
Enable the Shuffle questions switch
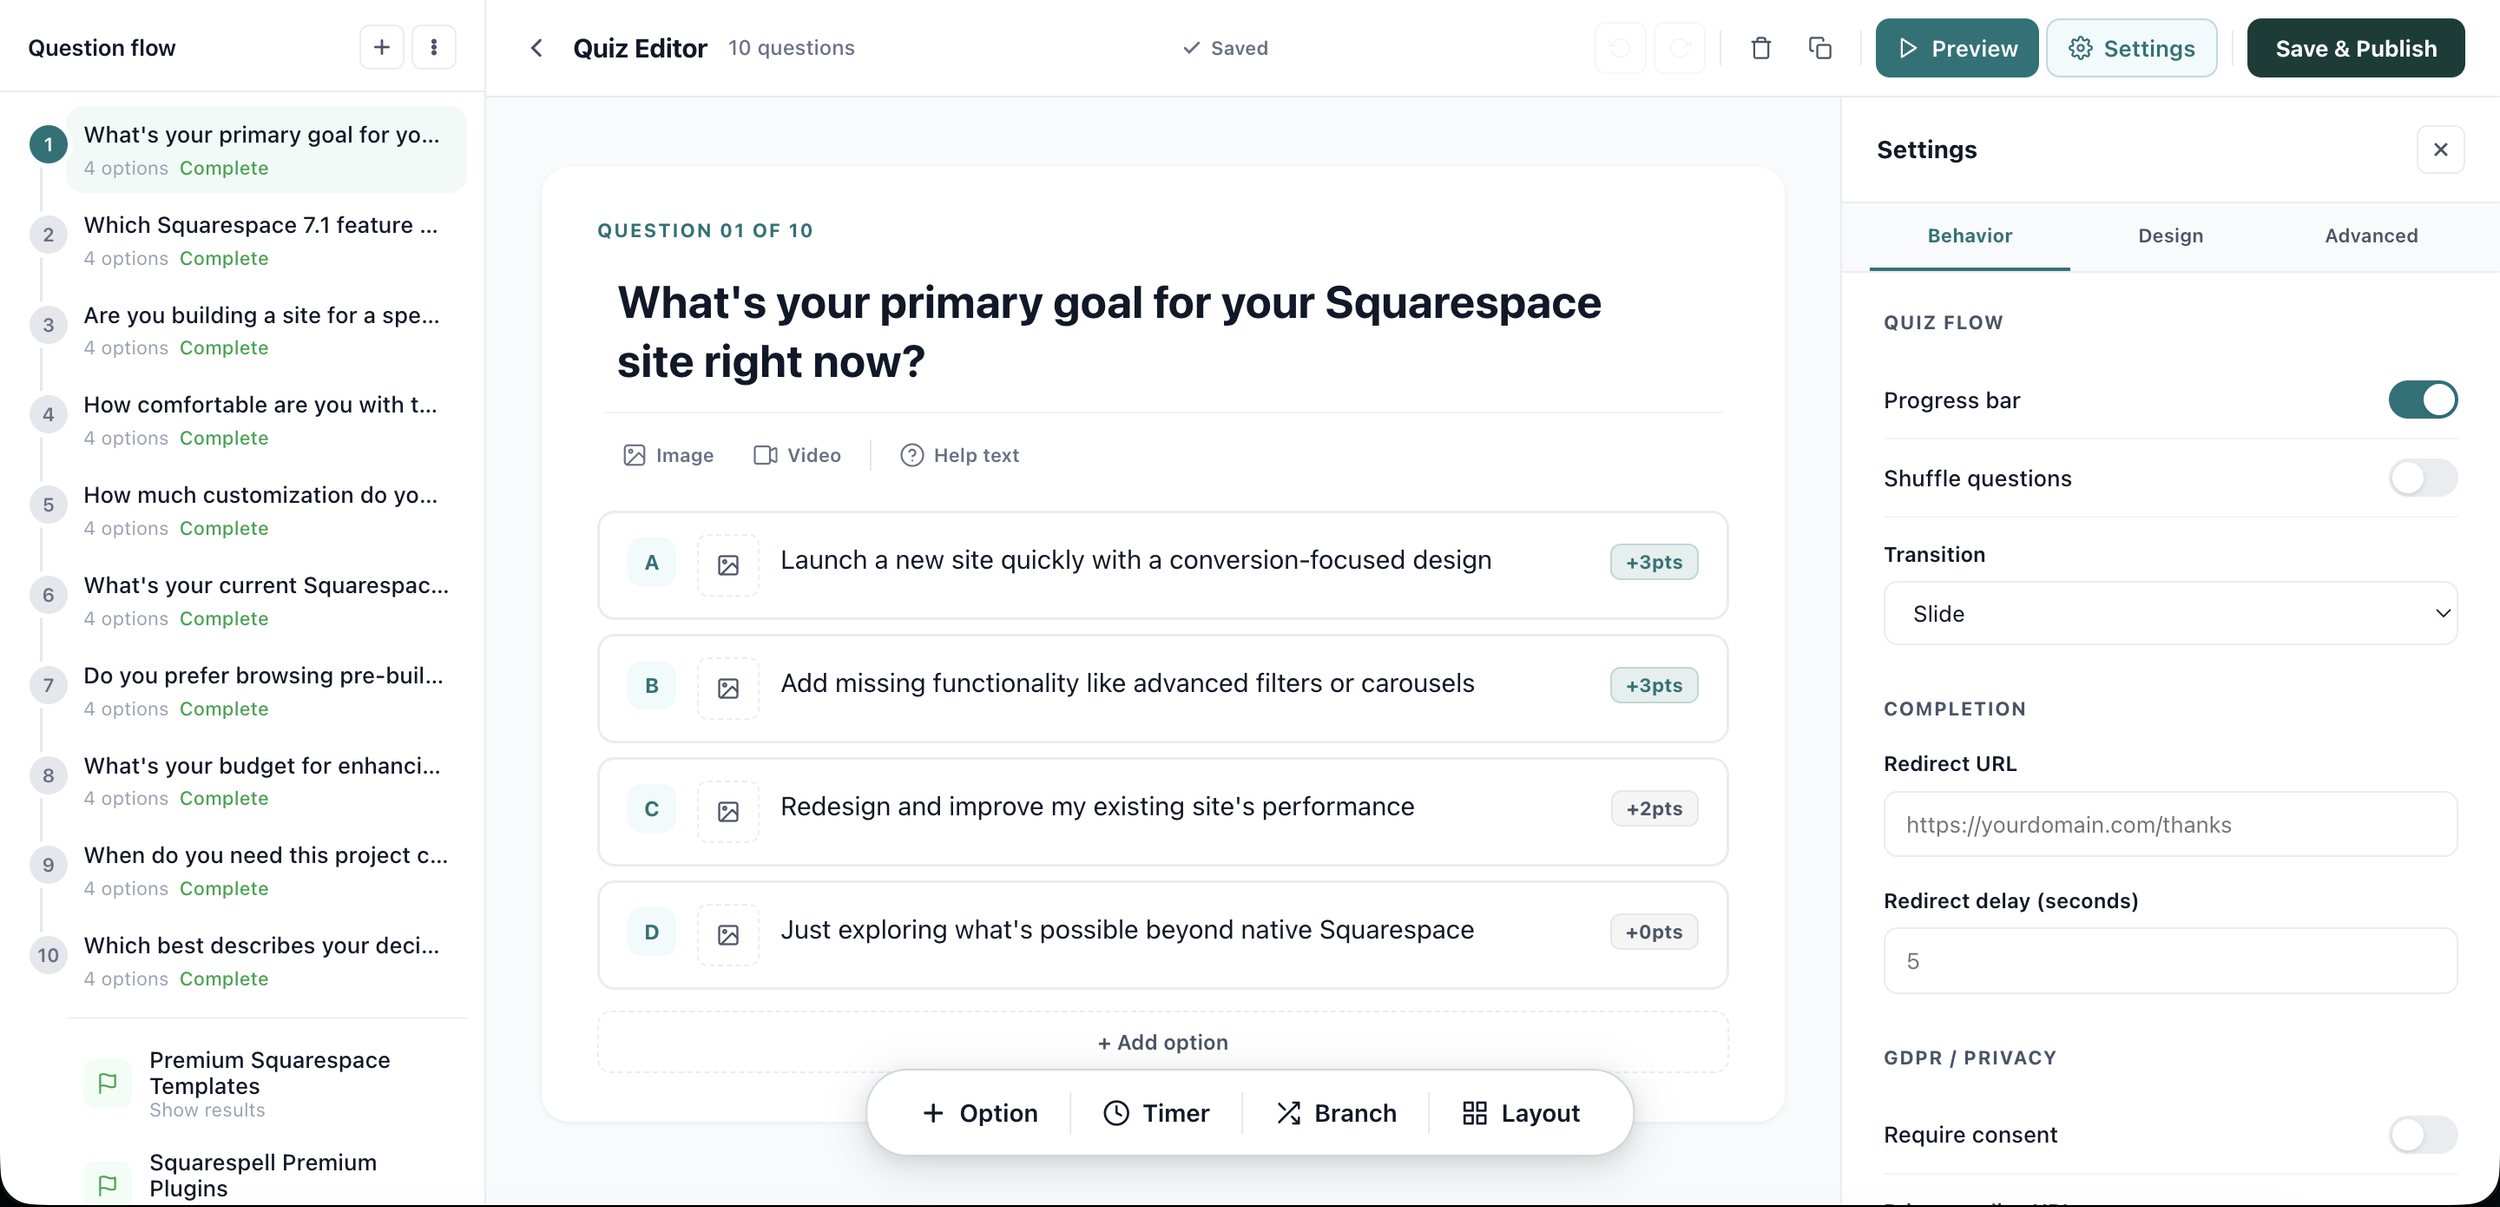pyautogui.click(x=2422, y=478)
